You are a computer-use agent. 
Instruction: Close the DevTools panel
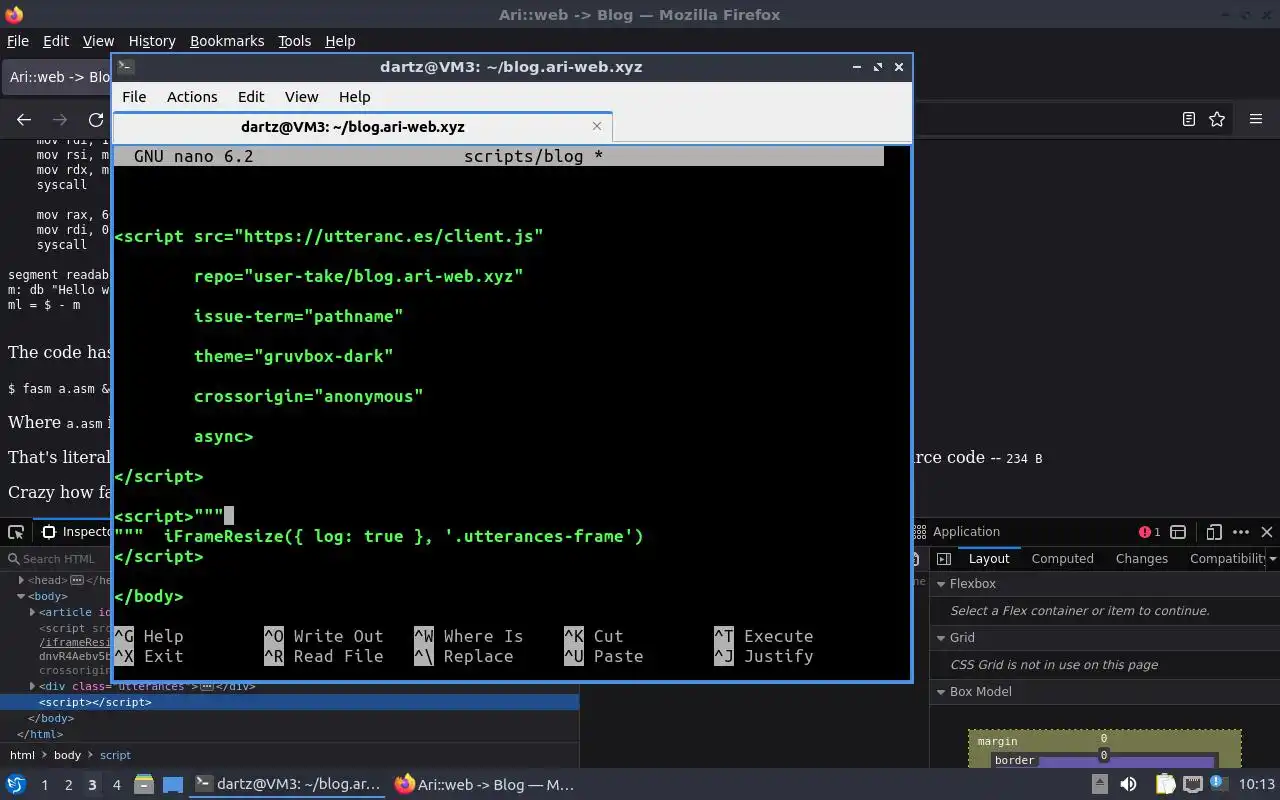(1267, 532)
